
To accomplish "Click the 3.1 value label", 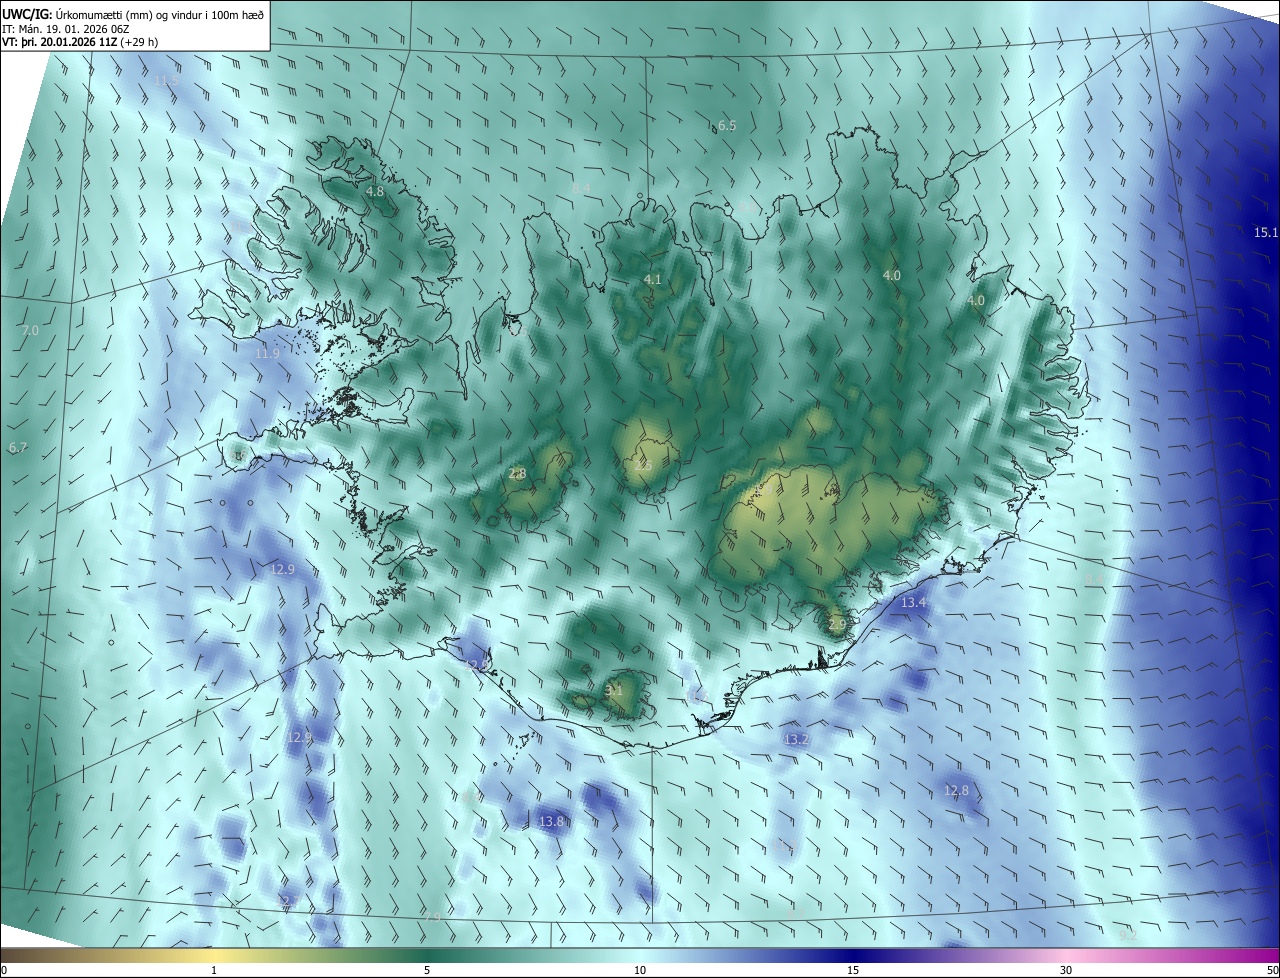I will coord(614,691).
